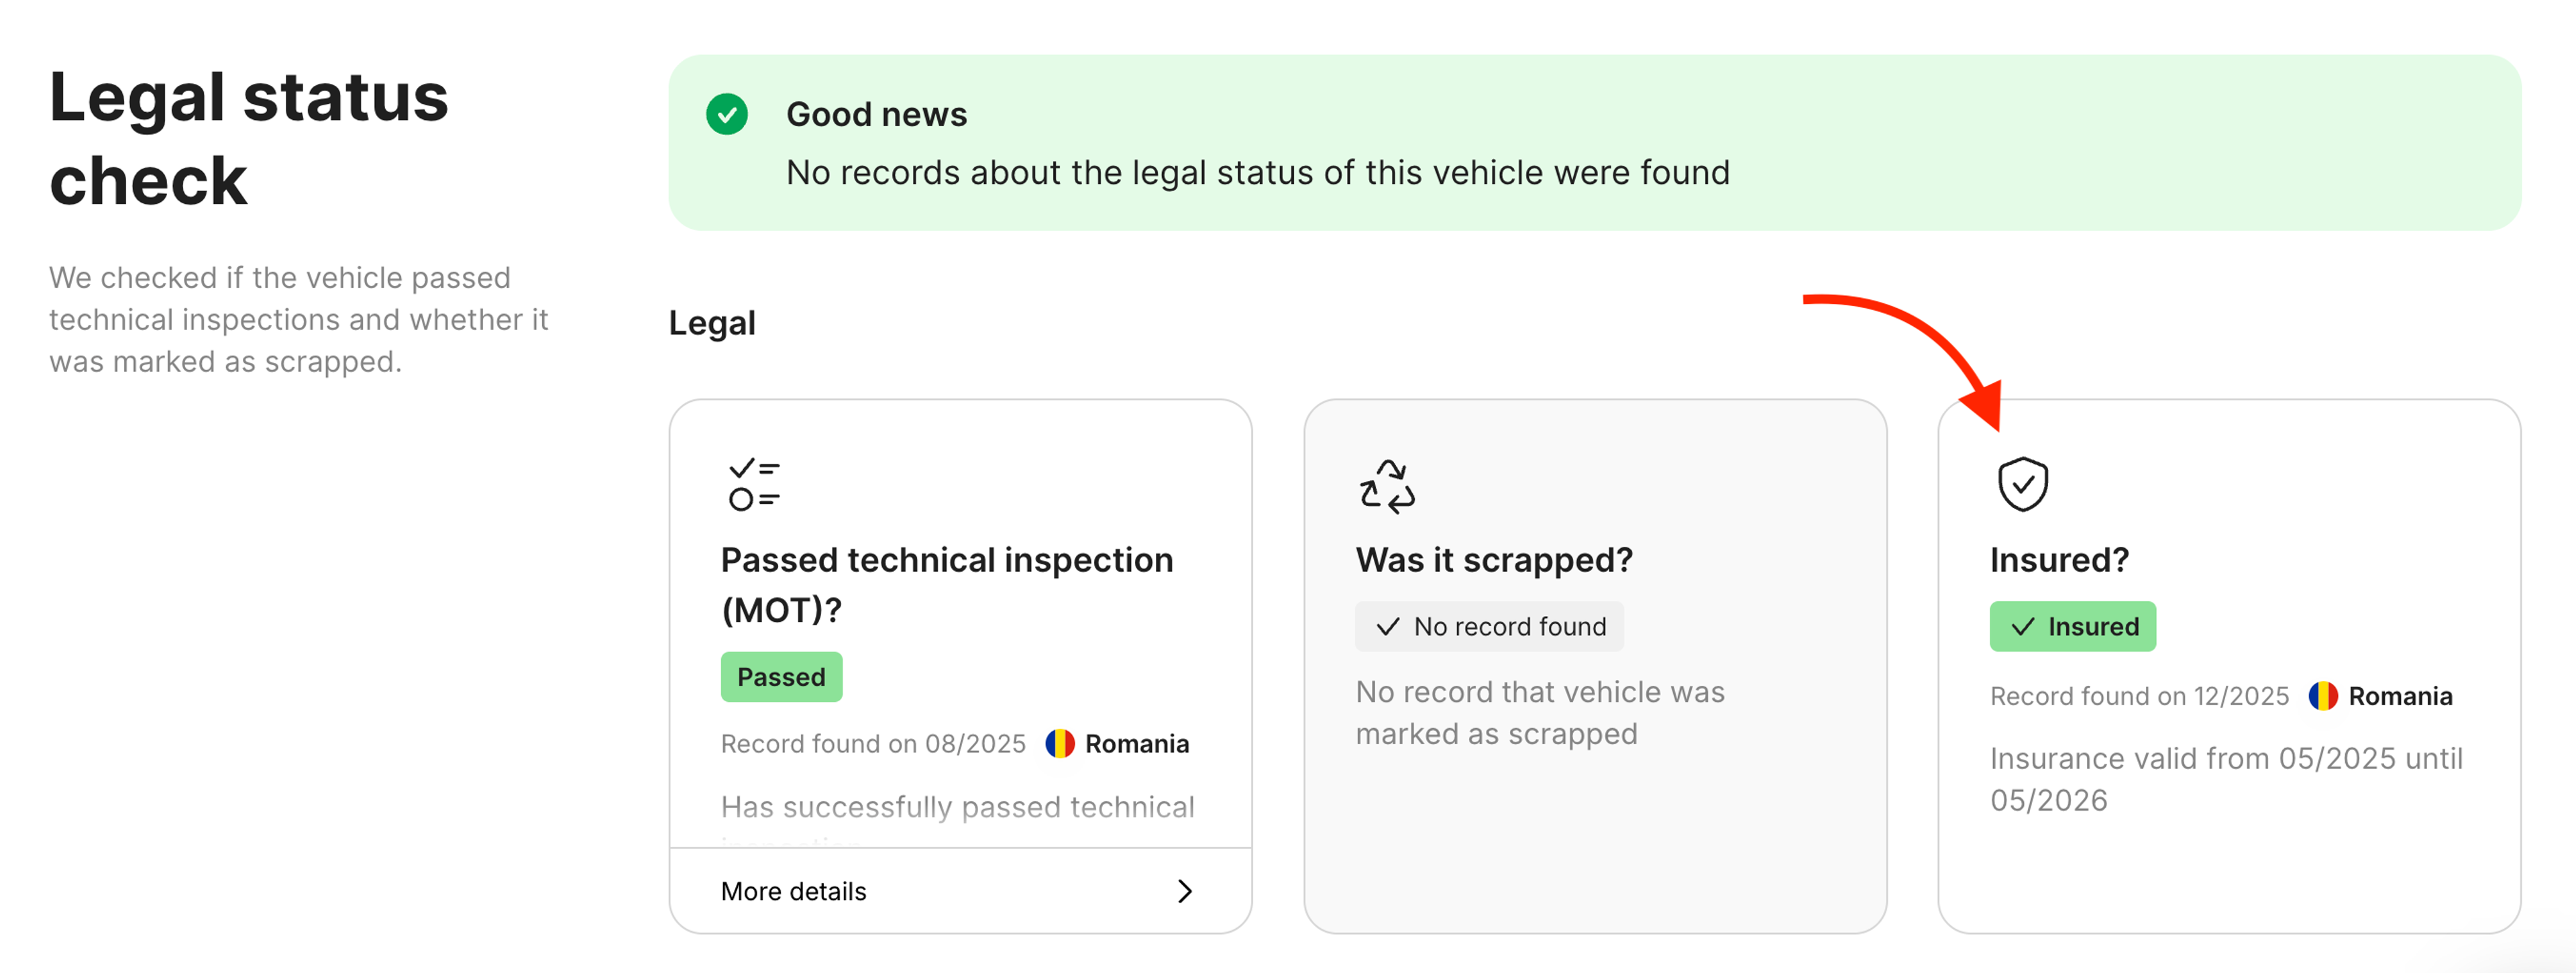Click the green Good news checkmark icon
Screen dimensions: 2576x973
(729, 115)
